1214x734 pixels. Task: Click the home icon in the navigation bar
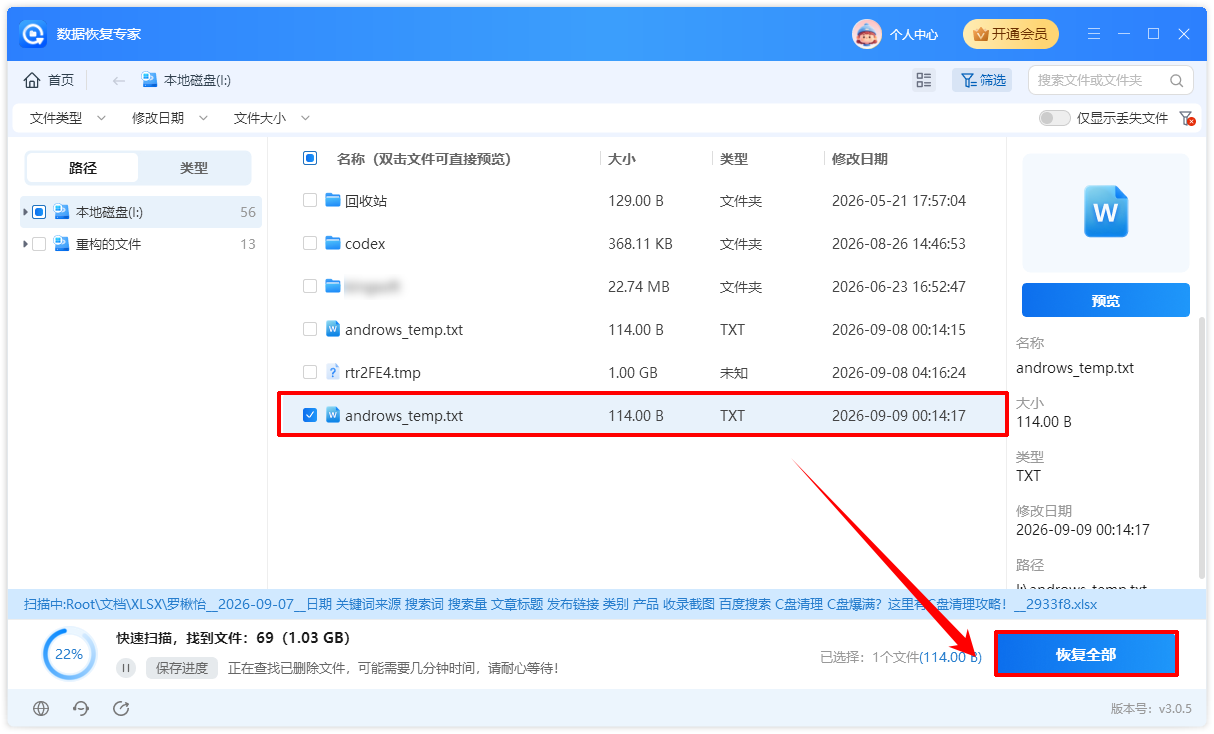(33, 80)
